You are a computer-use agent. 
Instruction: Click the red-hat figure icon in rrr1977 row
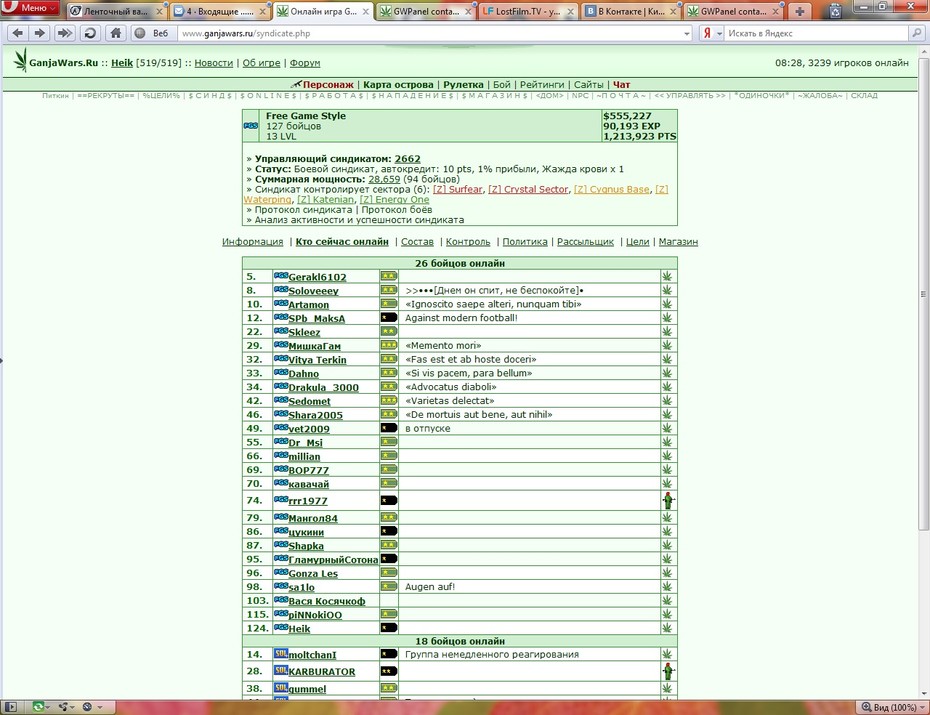668,500
